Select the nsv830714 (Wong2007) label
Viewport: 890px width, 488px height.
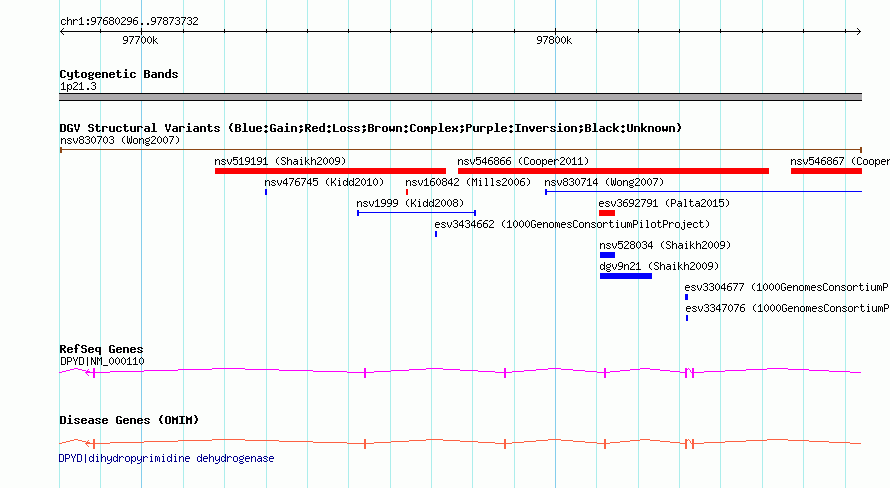click(x=604, y=182)
